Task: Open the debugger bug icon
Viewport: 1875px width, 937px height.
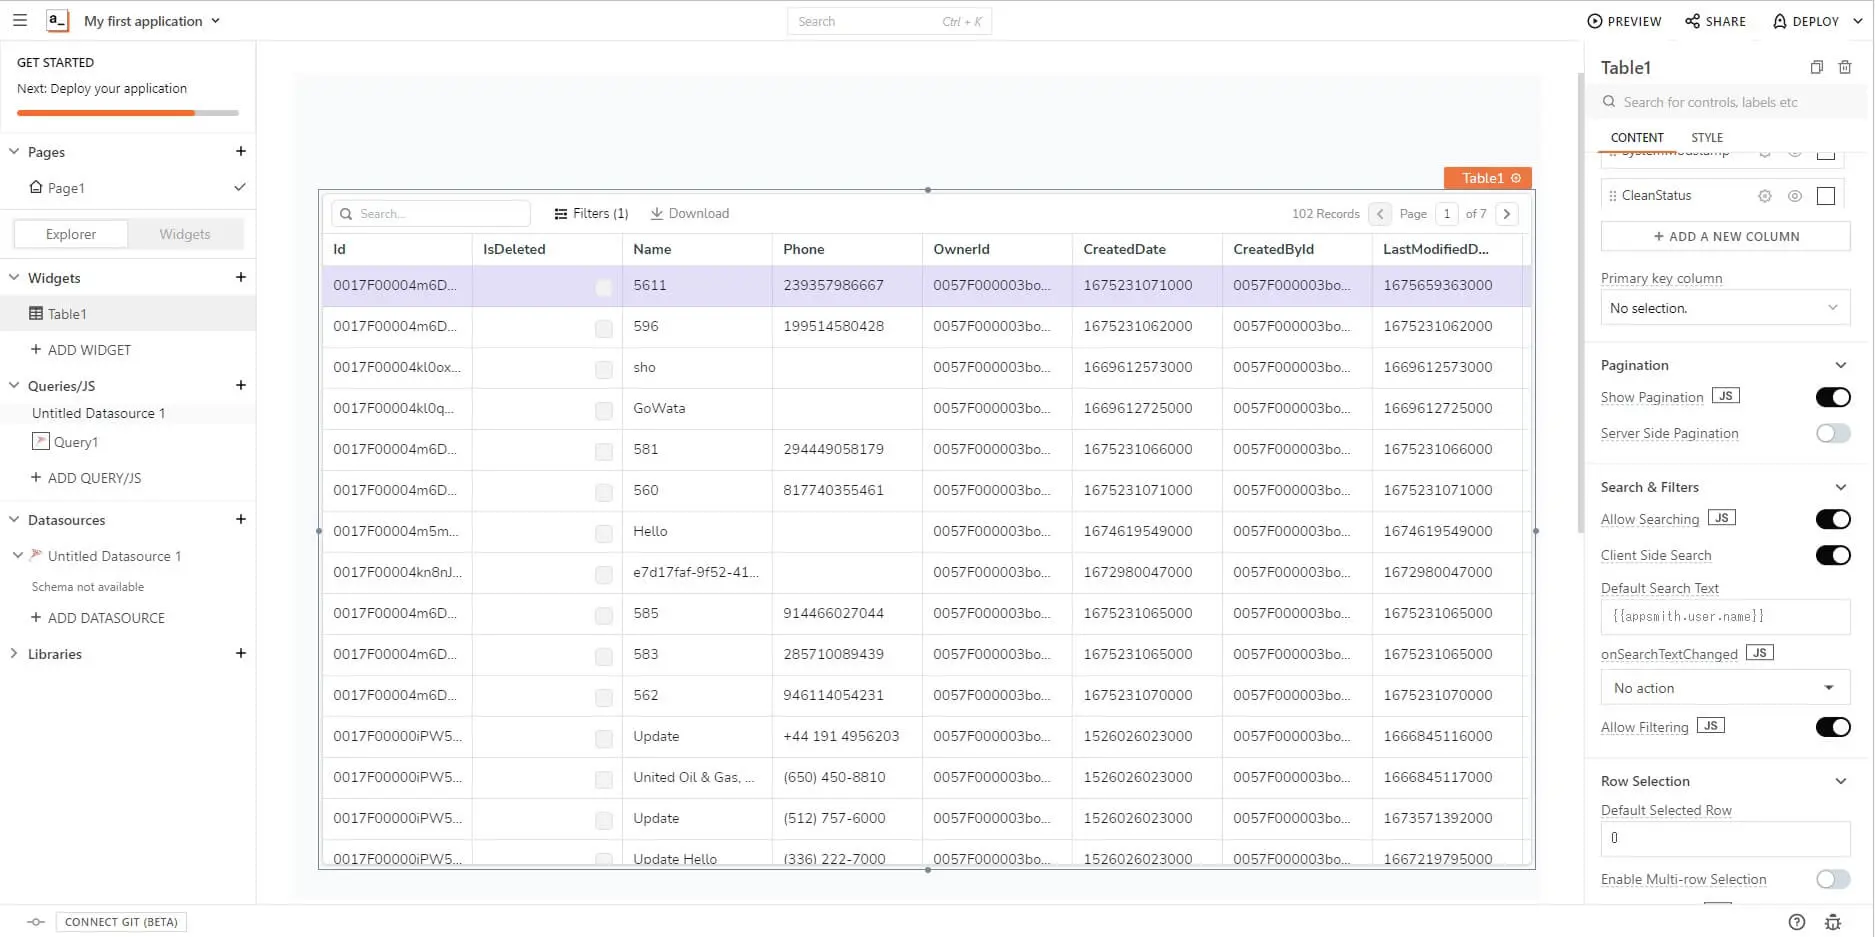Action: coord(1832,922)
